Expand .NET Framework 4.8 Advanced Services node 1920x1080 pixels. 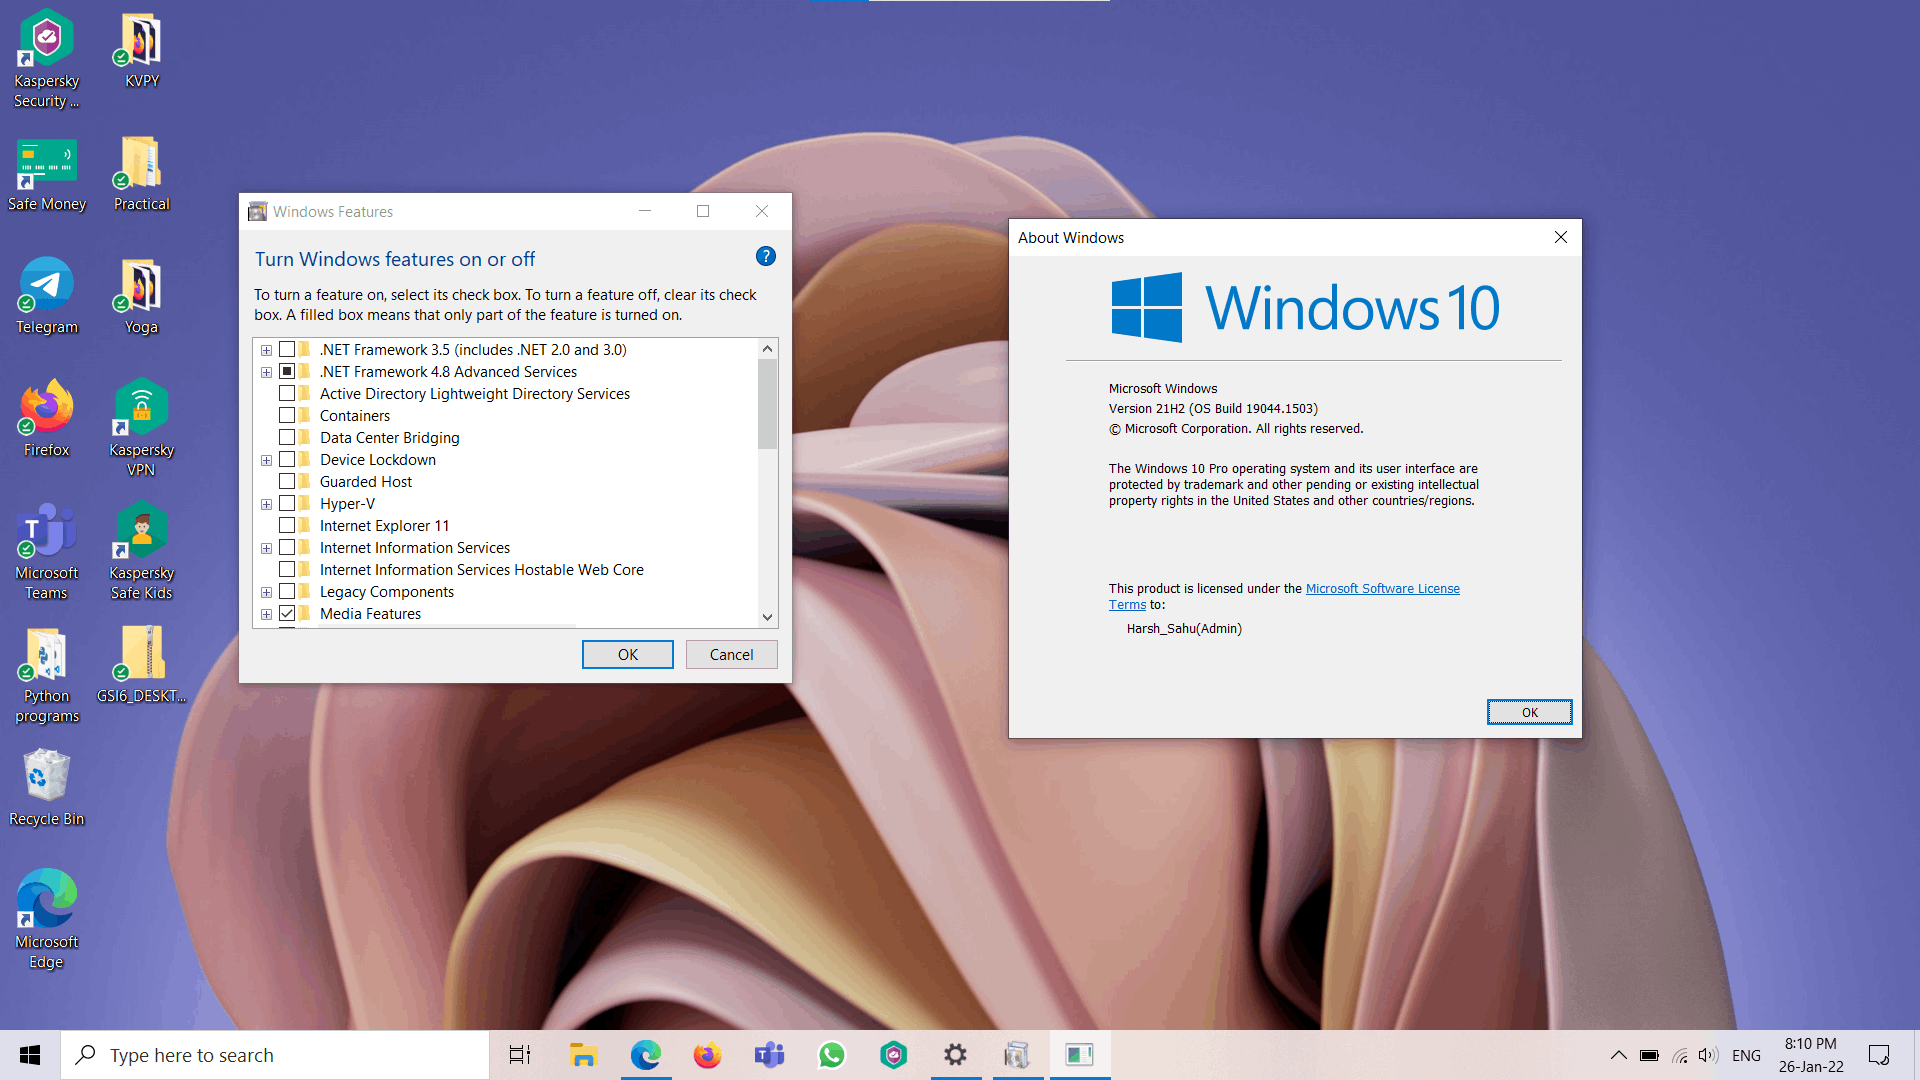pos(266,372)
